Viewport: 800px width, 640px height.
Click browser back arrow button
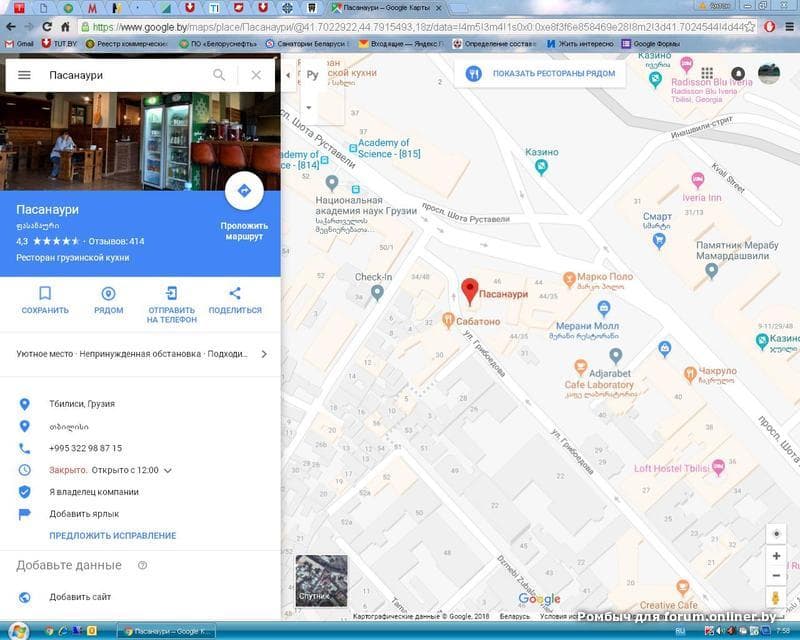11,27
